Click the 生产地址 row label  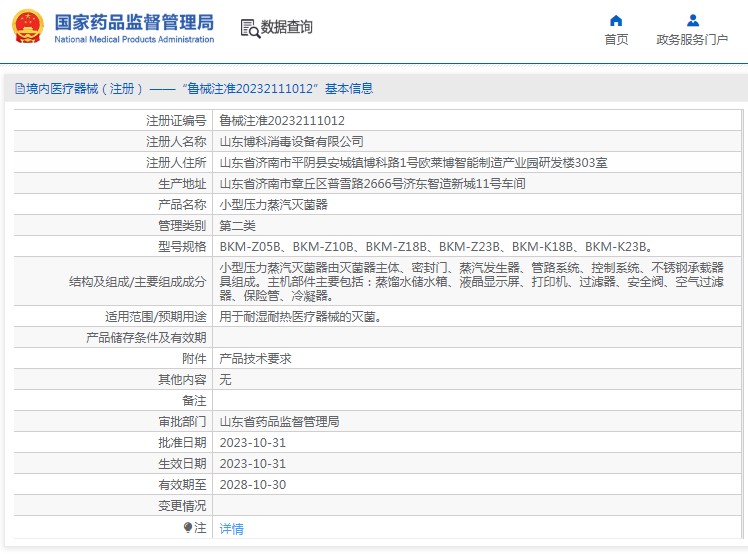[182, 184]
